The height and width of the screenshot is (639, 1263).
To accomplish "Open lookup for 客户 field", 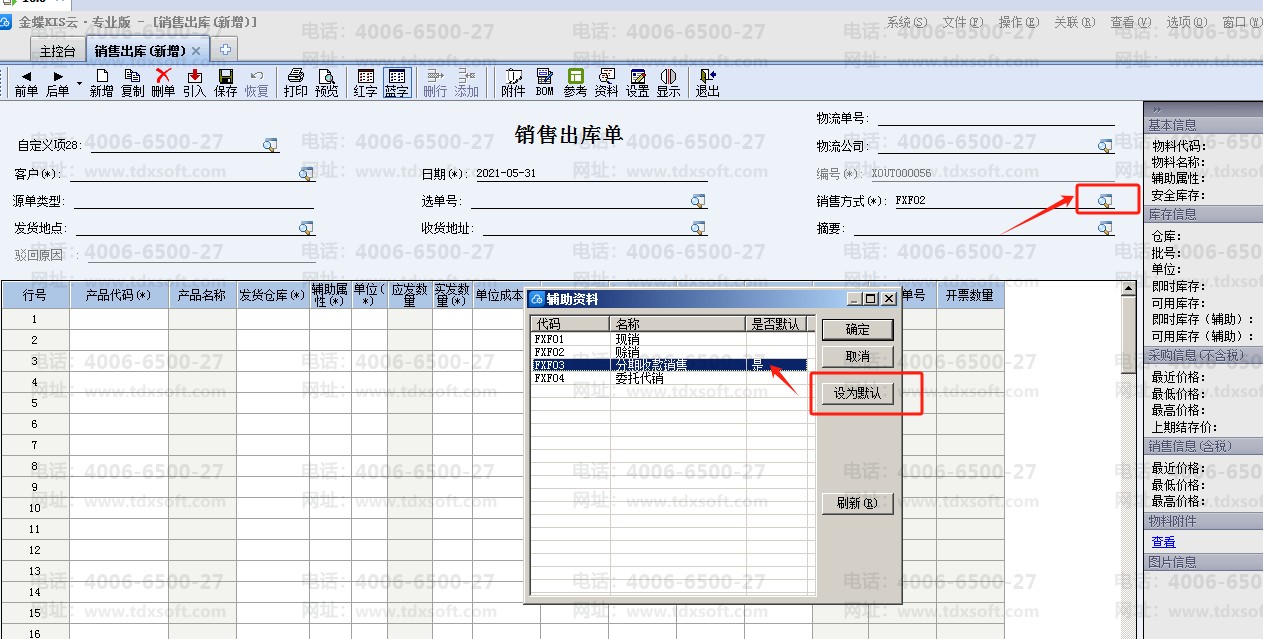I will [306, 174].
